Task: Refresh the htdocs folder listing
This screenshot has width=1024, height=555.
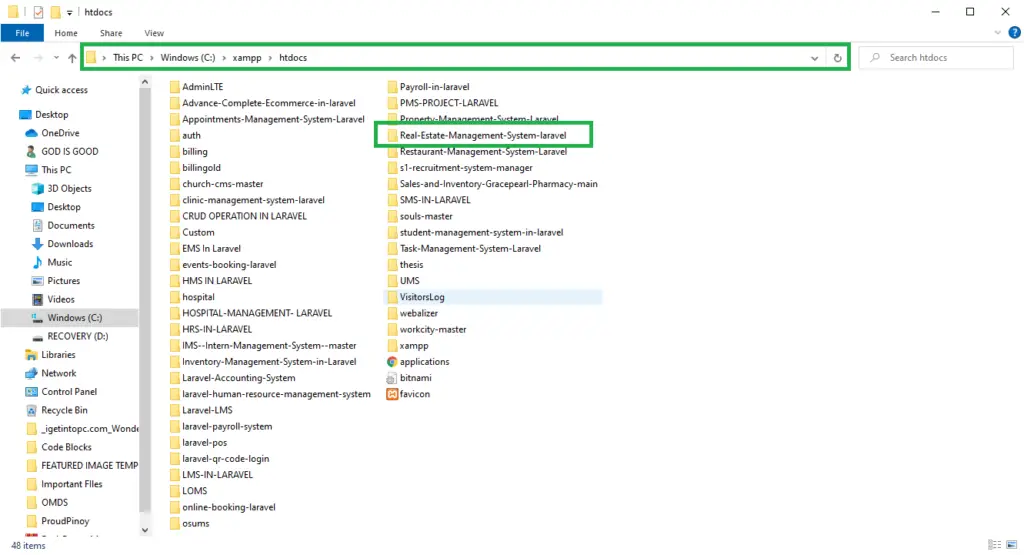Action: pos(837,58)
